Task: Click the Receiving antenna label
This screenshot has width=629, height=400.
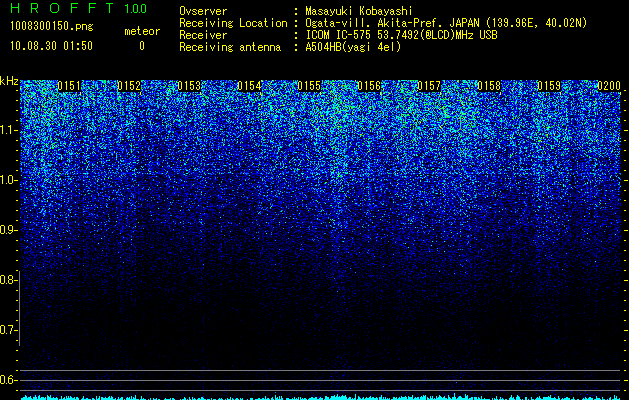Action: tap(230, 47)
